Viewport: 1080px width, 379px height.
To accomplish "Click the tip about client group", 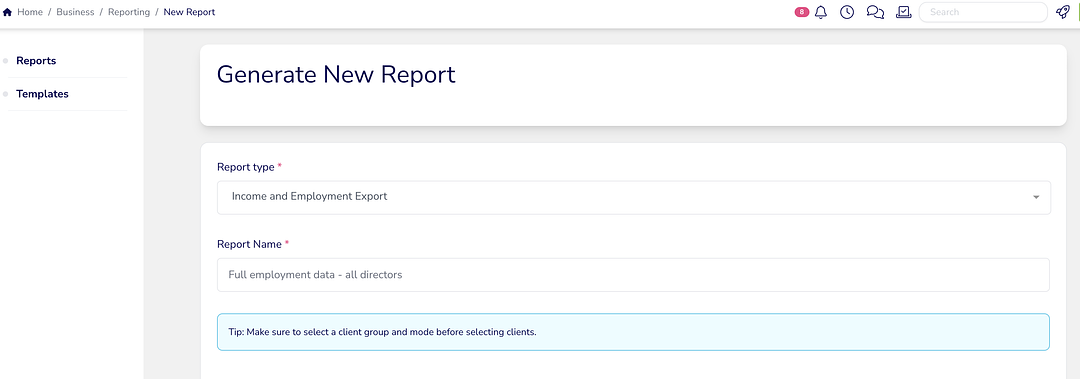I will click(x=633, y=332).
